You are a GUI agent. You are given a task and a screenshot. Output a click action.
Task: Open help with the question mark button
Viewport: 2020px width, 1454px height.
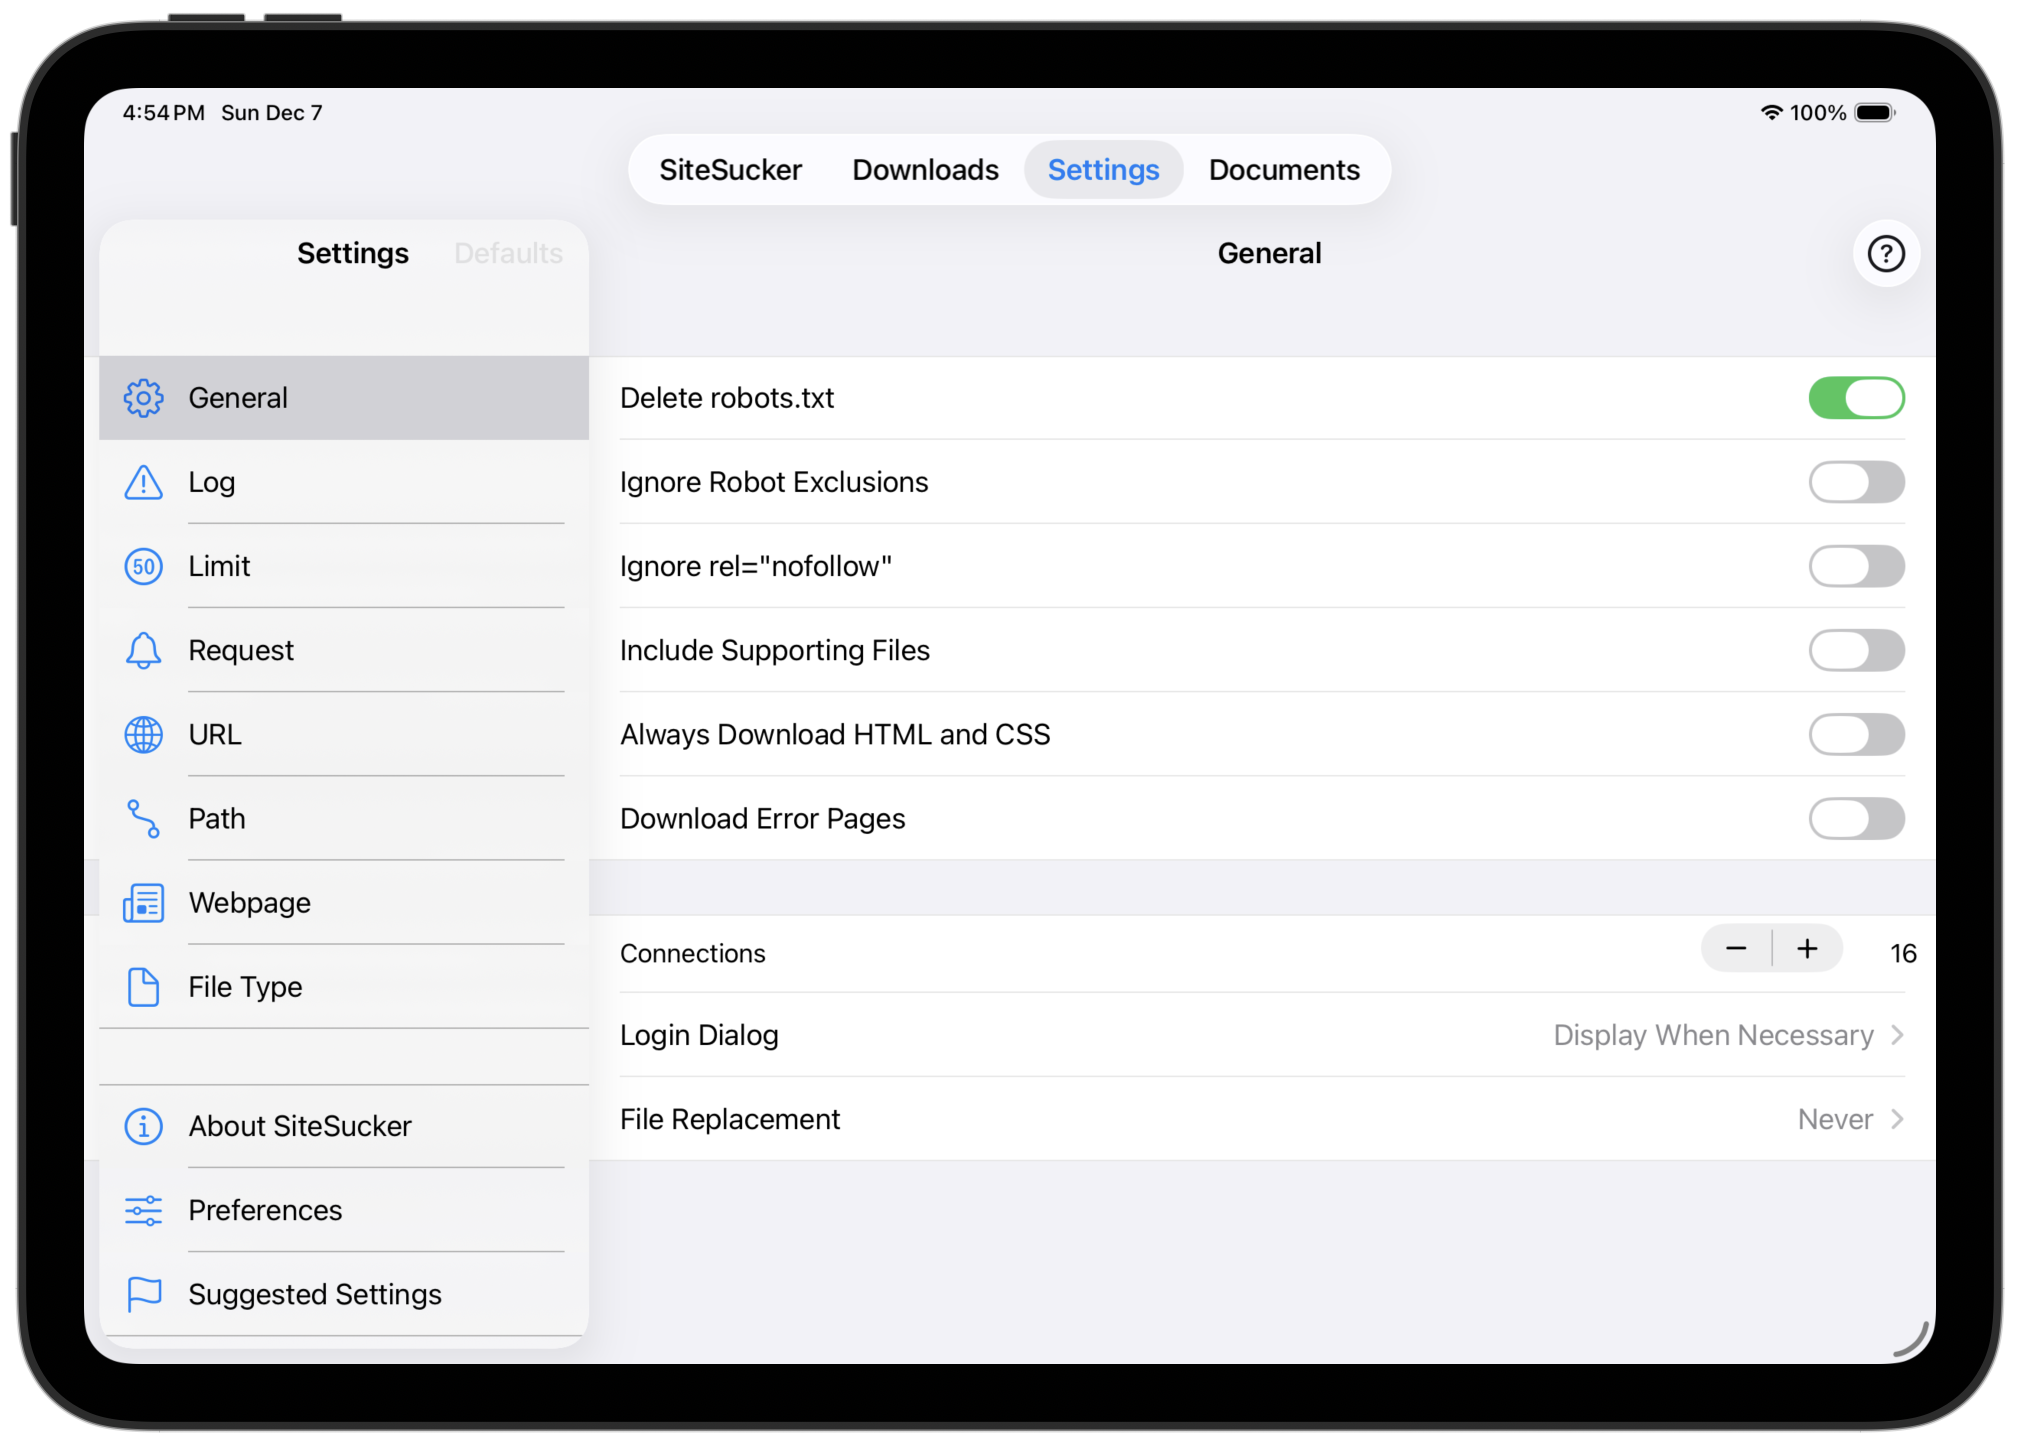pos(1886,254)
